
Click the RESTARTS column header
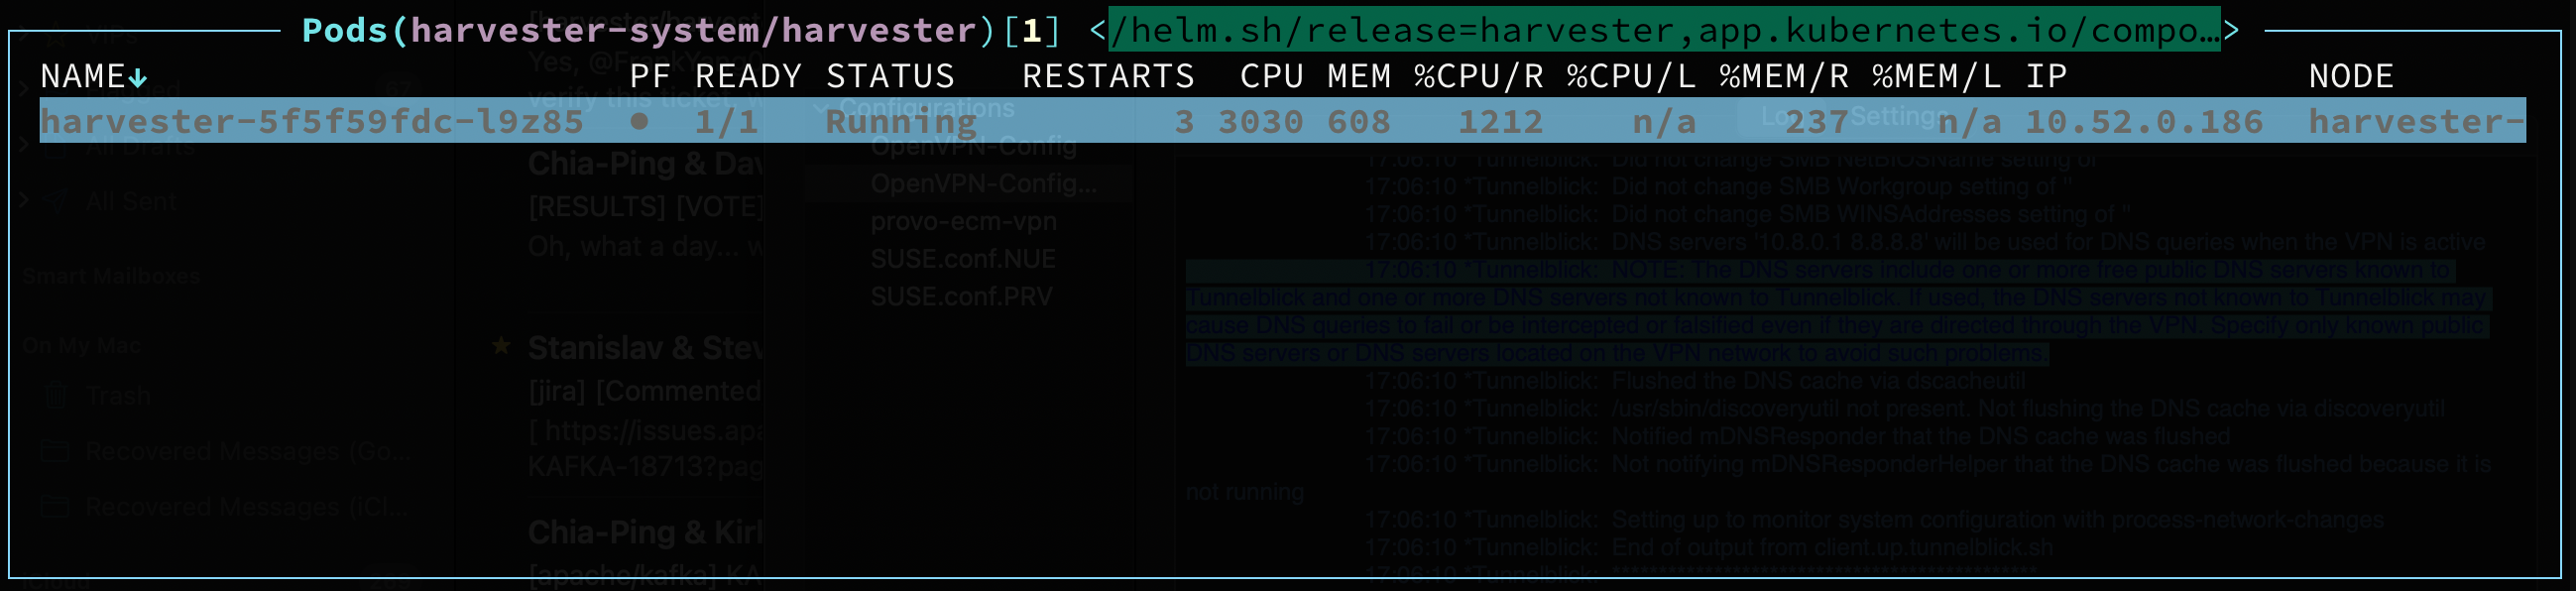pyautogui.click(x=1107, y=77)
